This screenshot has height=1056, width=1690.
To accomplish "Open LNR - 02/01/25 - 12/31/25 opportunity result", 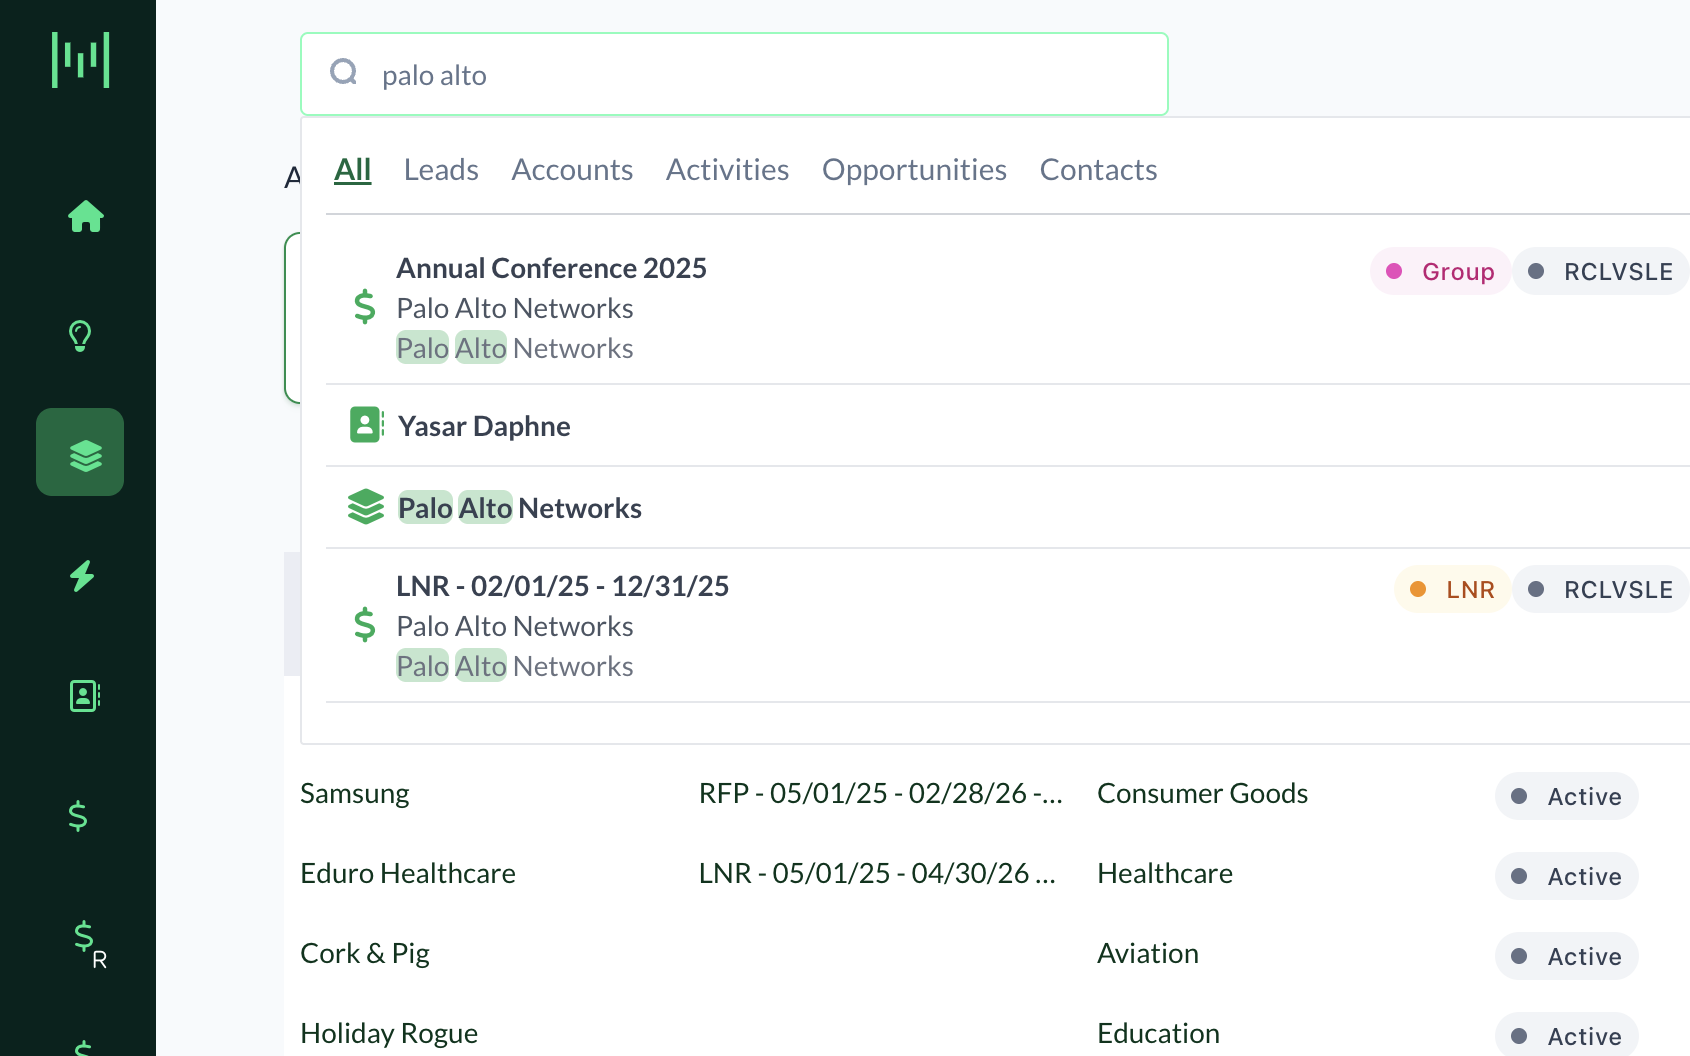I will coord(562,587).
